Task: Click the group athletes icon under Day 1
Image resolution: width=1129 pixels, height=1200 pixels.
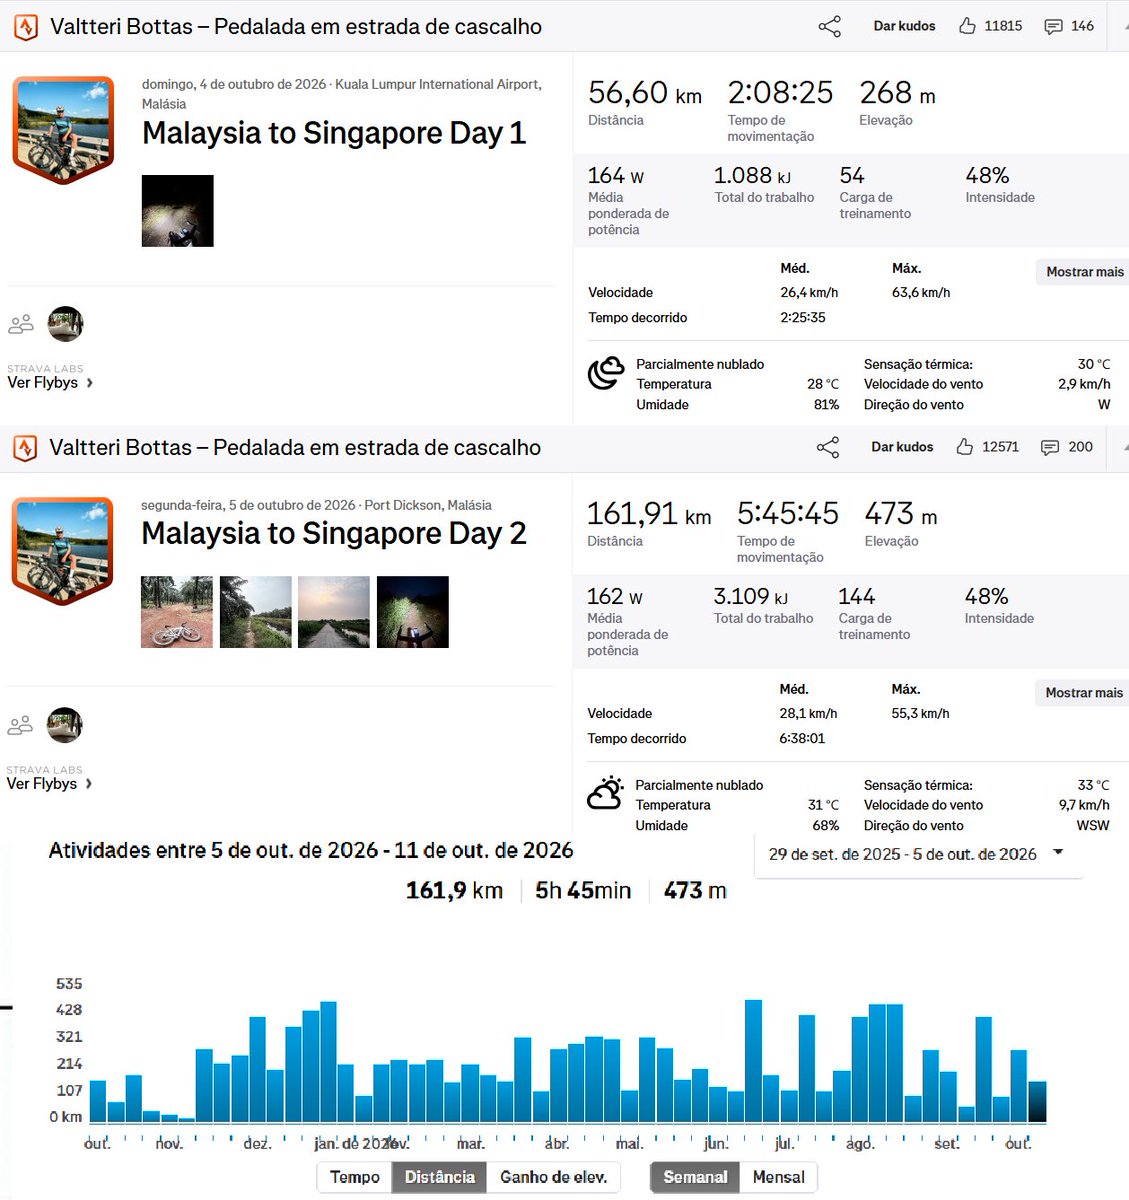Action: [x=21, y=324]
